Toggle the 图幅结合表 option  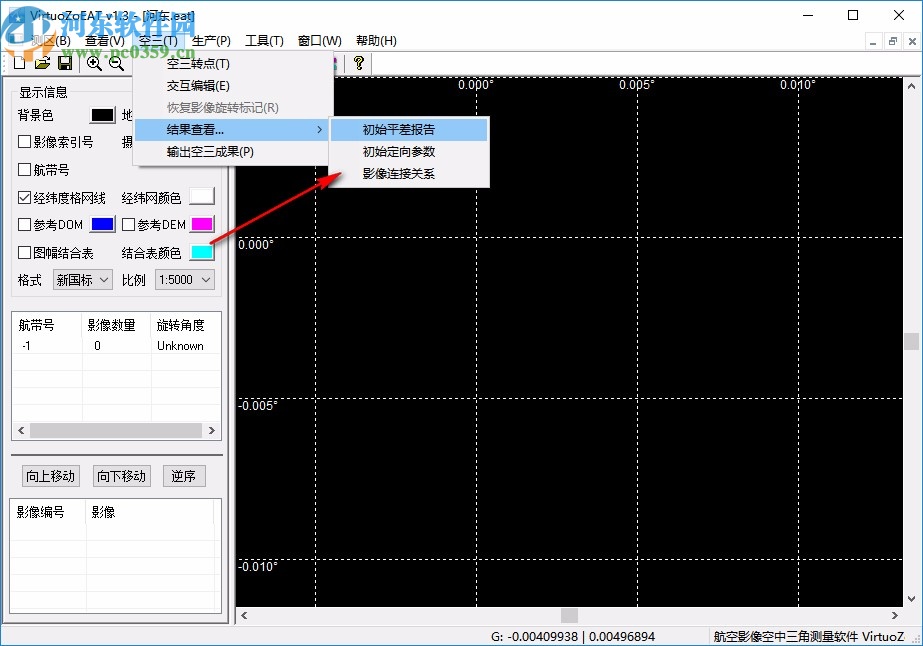(x=24, y=252)
